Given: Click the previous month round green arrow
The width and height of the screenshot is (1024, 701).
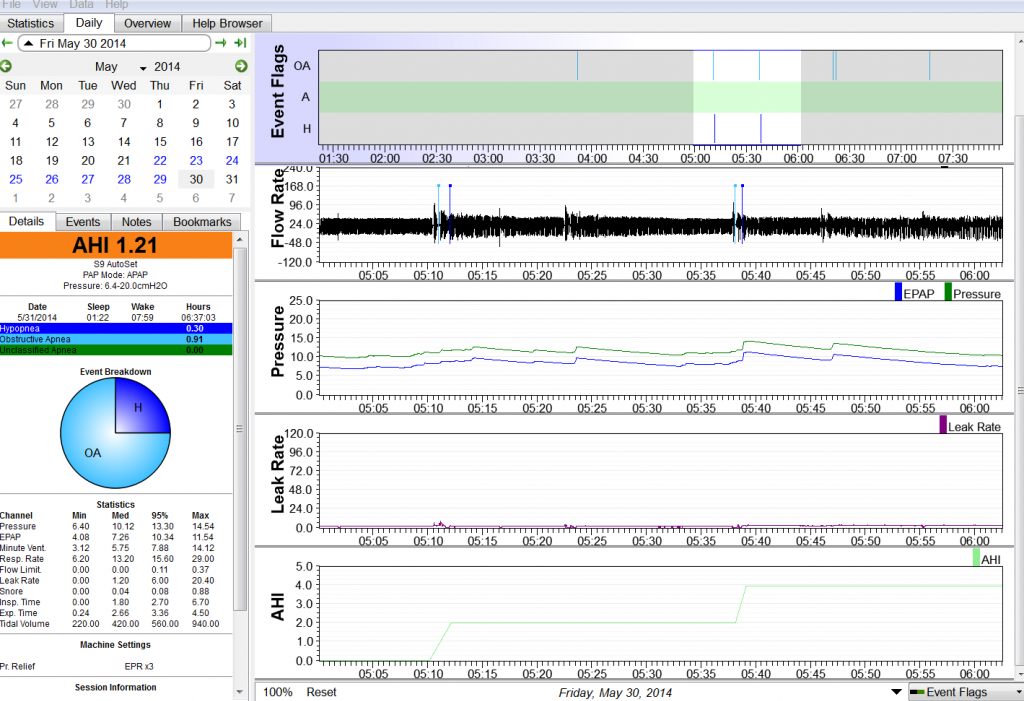Looking at the screenshot, I should pos(7,66).
